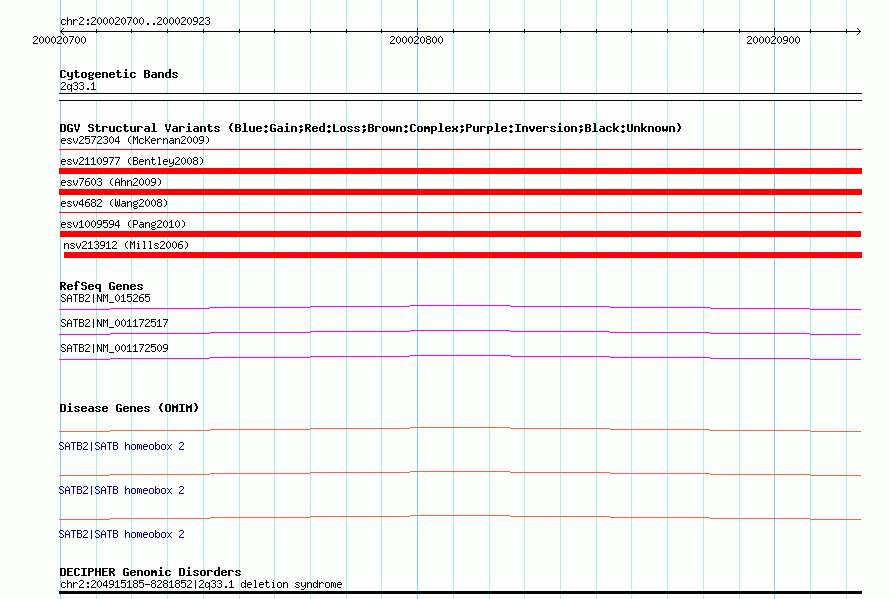Select variant nsv213912 (Mills2006)

(x=126, y=245)
